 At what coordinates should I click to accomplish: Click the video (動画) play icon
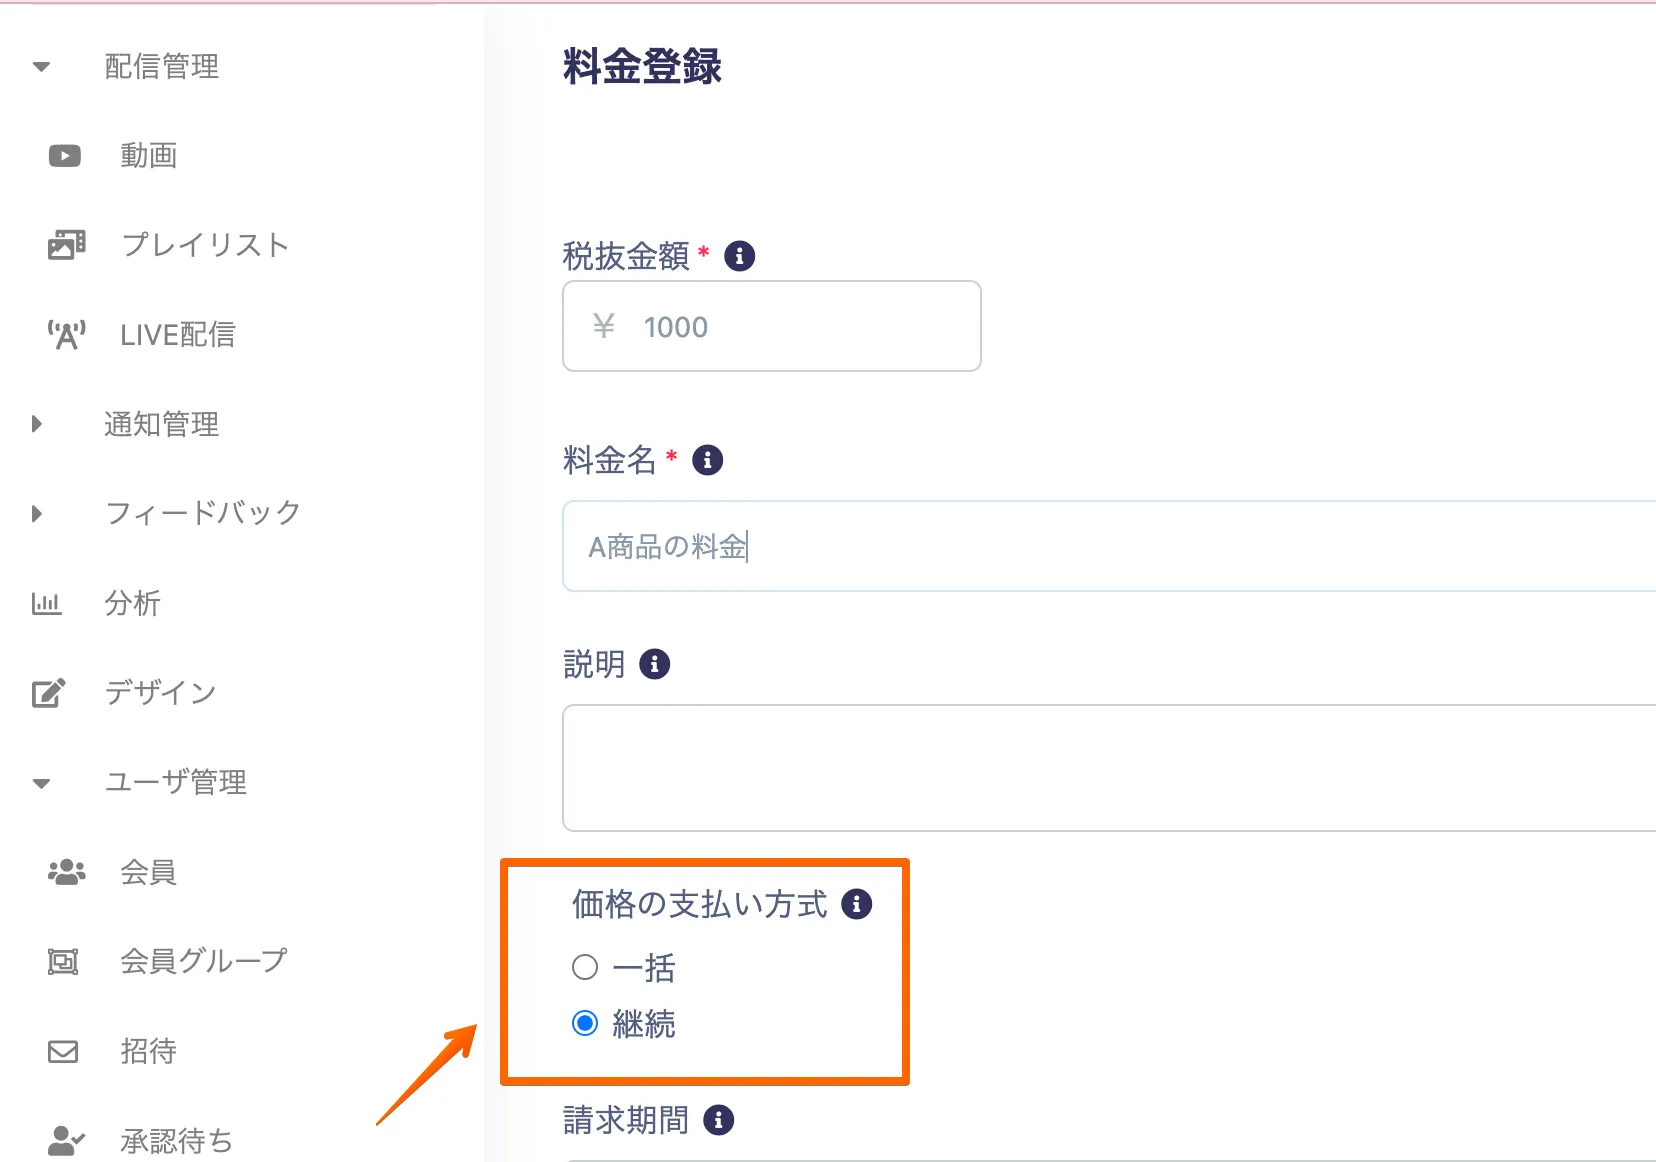pyautogui.click(x=65, y=156)
